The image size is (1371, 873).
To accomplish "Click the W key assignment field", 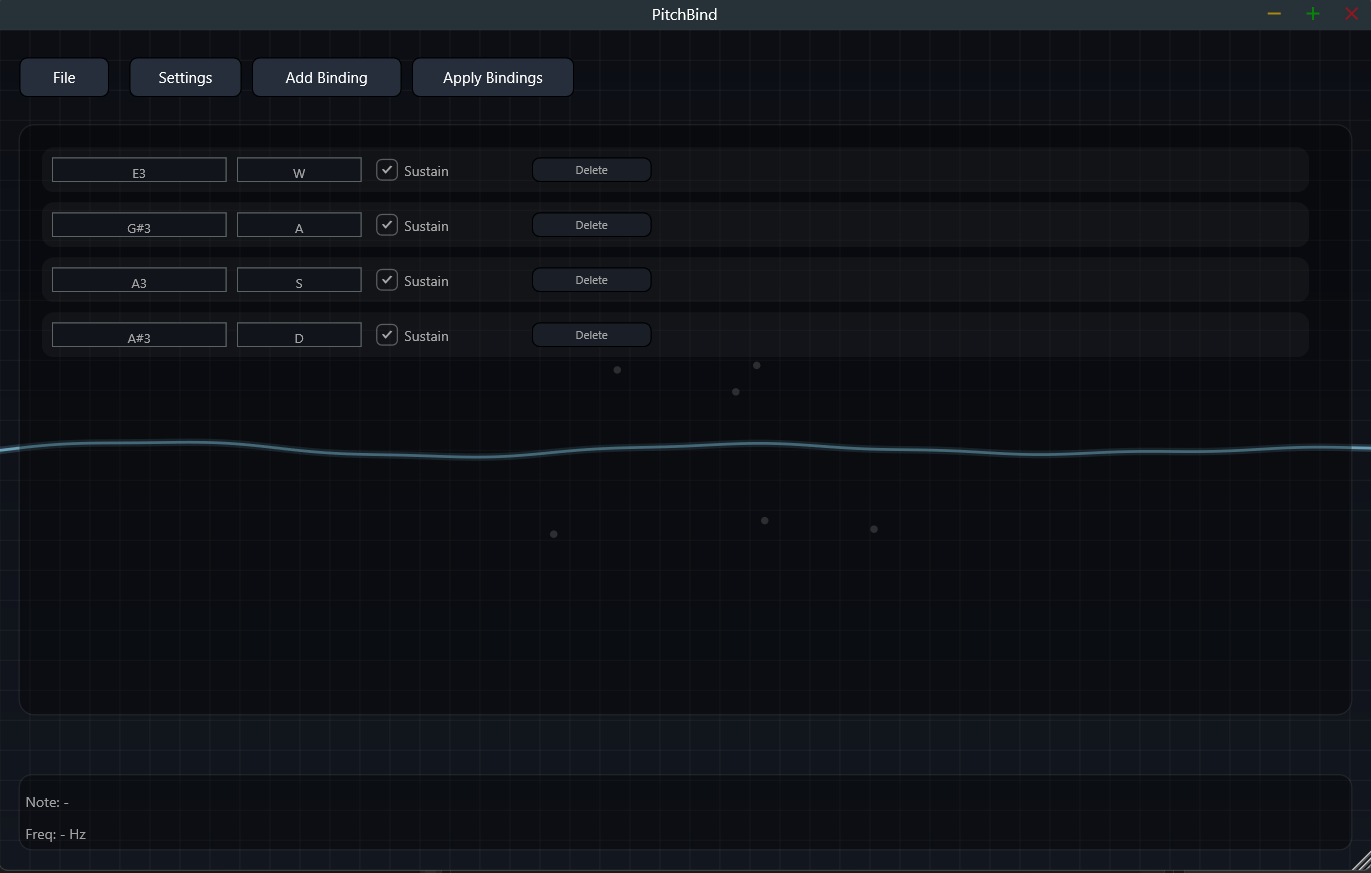I will tap(298, 169).
